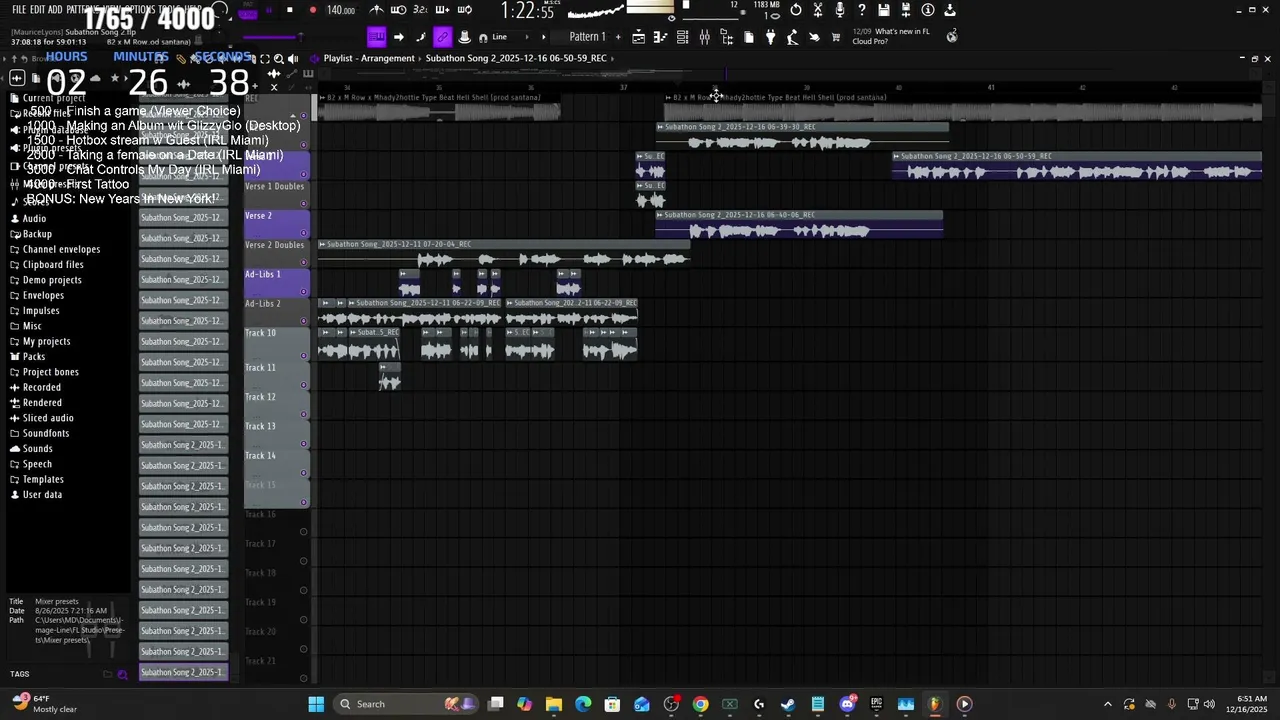
Task: Click the Record button
Action: 313,10
